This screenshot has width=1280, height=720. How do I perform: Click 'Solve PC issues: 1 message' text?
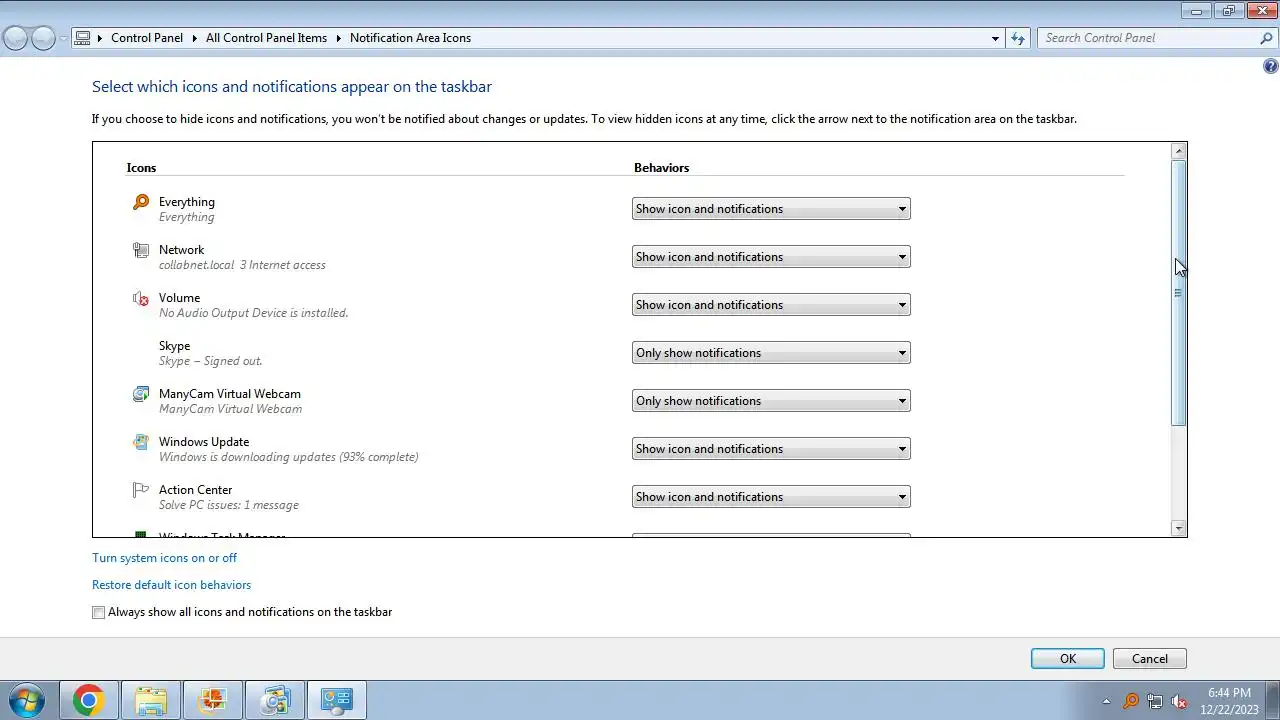(x=228, y=505)
